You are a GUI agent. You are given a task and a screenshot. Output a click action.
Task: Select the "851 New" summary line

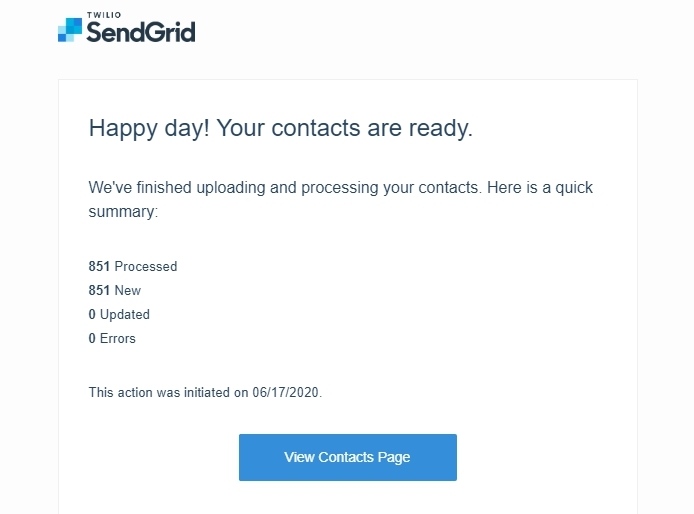click(115, 290)
